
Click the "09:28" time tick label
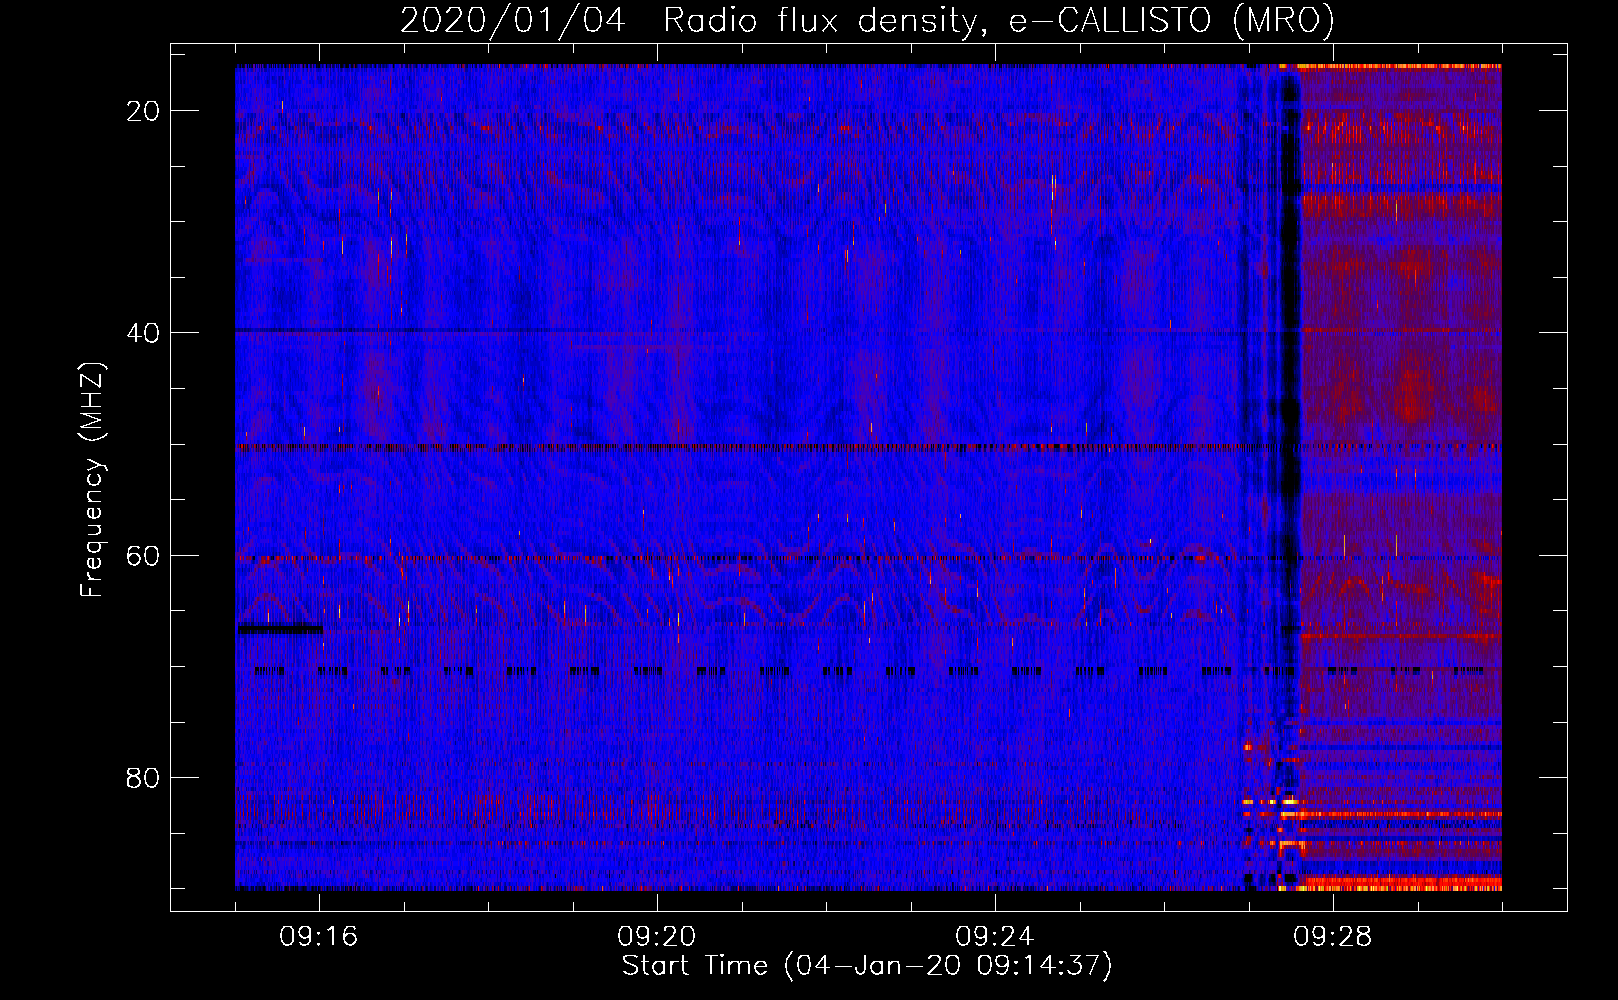[x=1333, y=937]
